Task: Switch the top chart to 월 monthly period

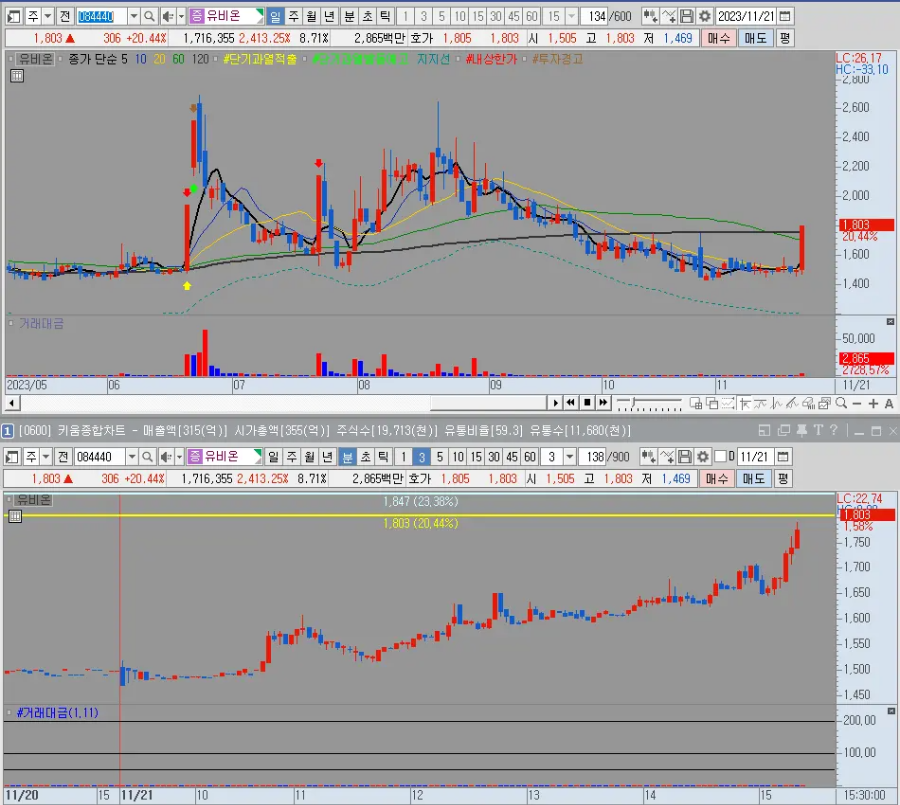Action: (311, 16)
